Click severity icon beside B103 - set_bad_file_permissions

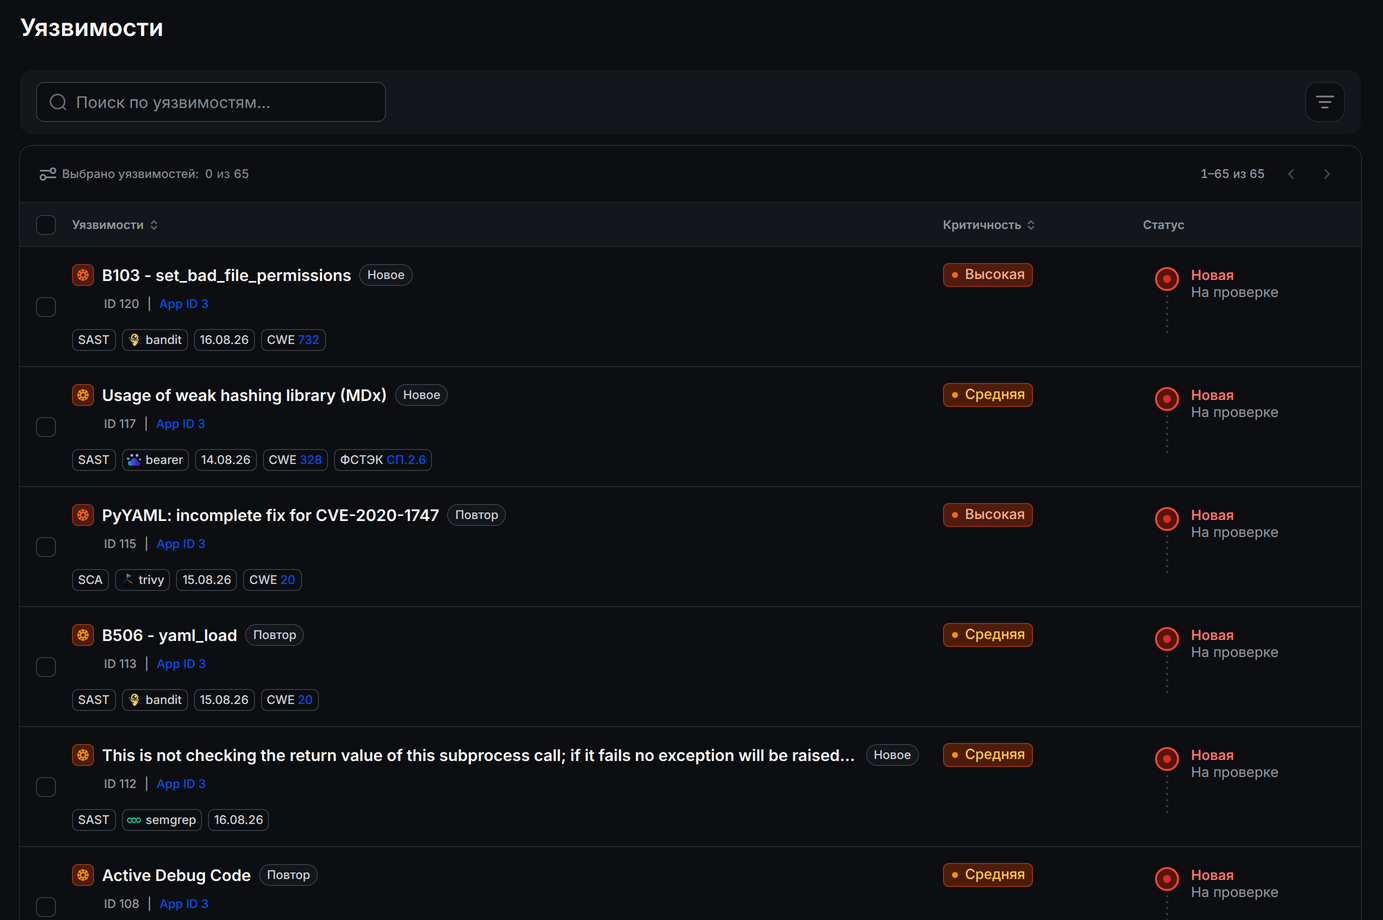pos(83,275)
